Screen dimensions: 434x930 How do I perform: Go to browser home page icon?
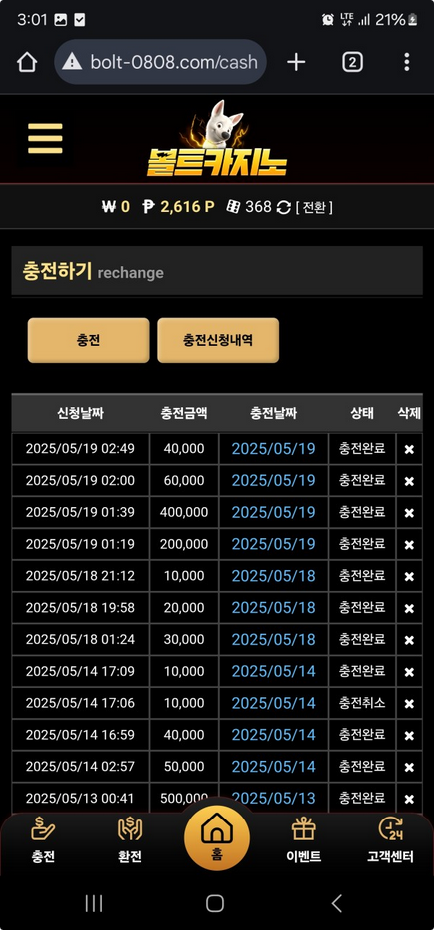click(27, 62)
